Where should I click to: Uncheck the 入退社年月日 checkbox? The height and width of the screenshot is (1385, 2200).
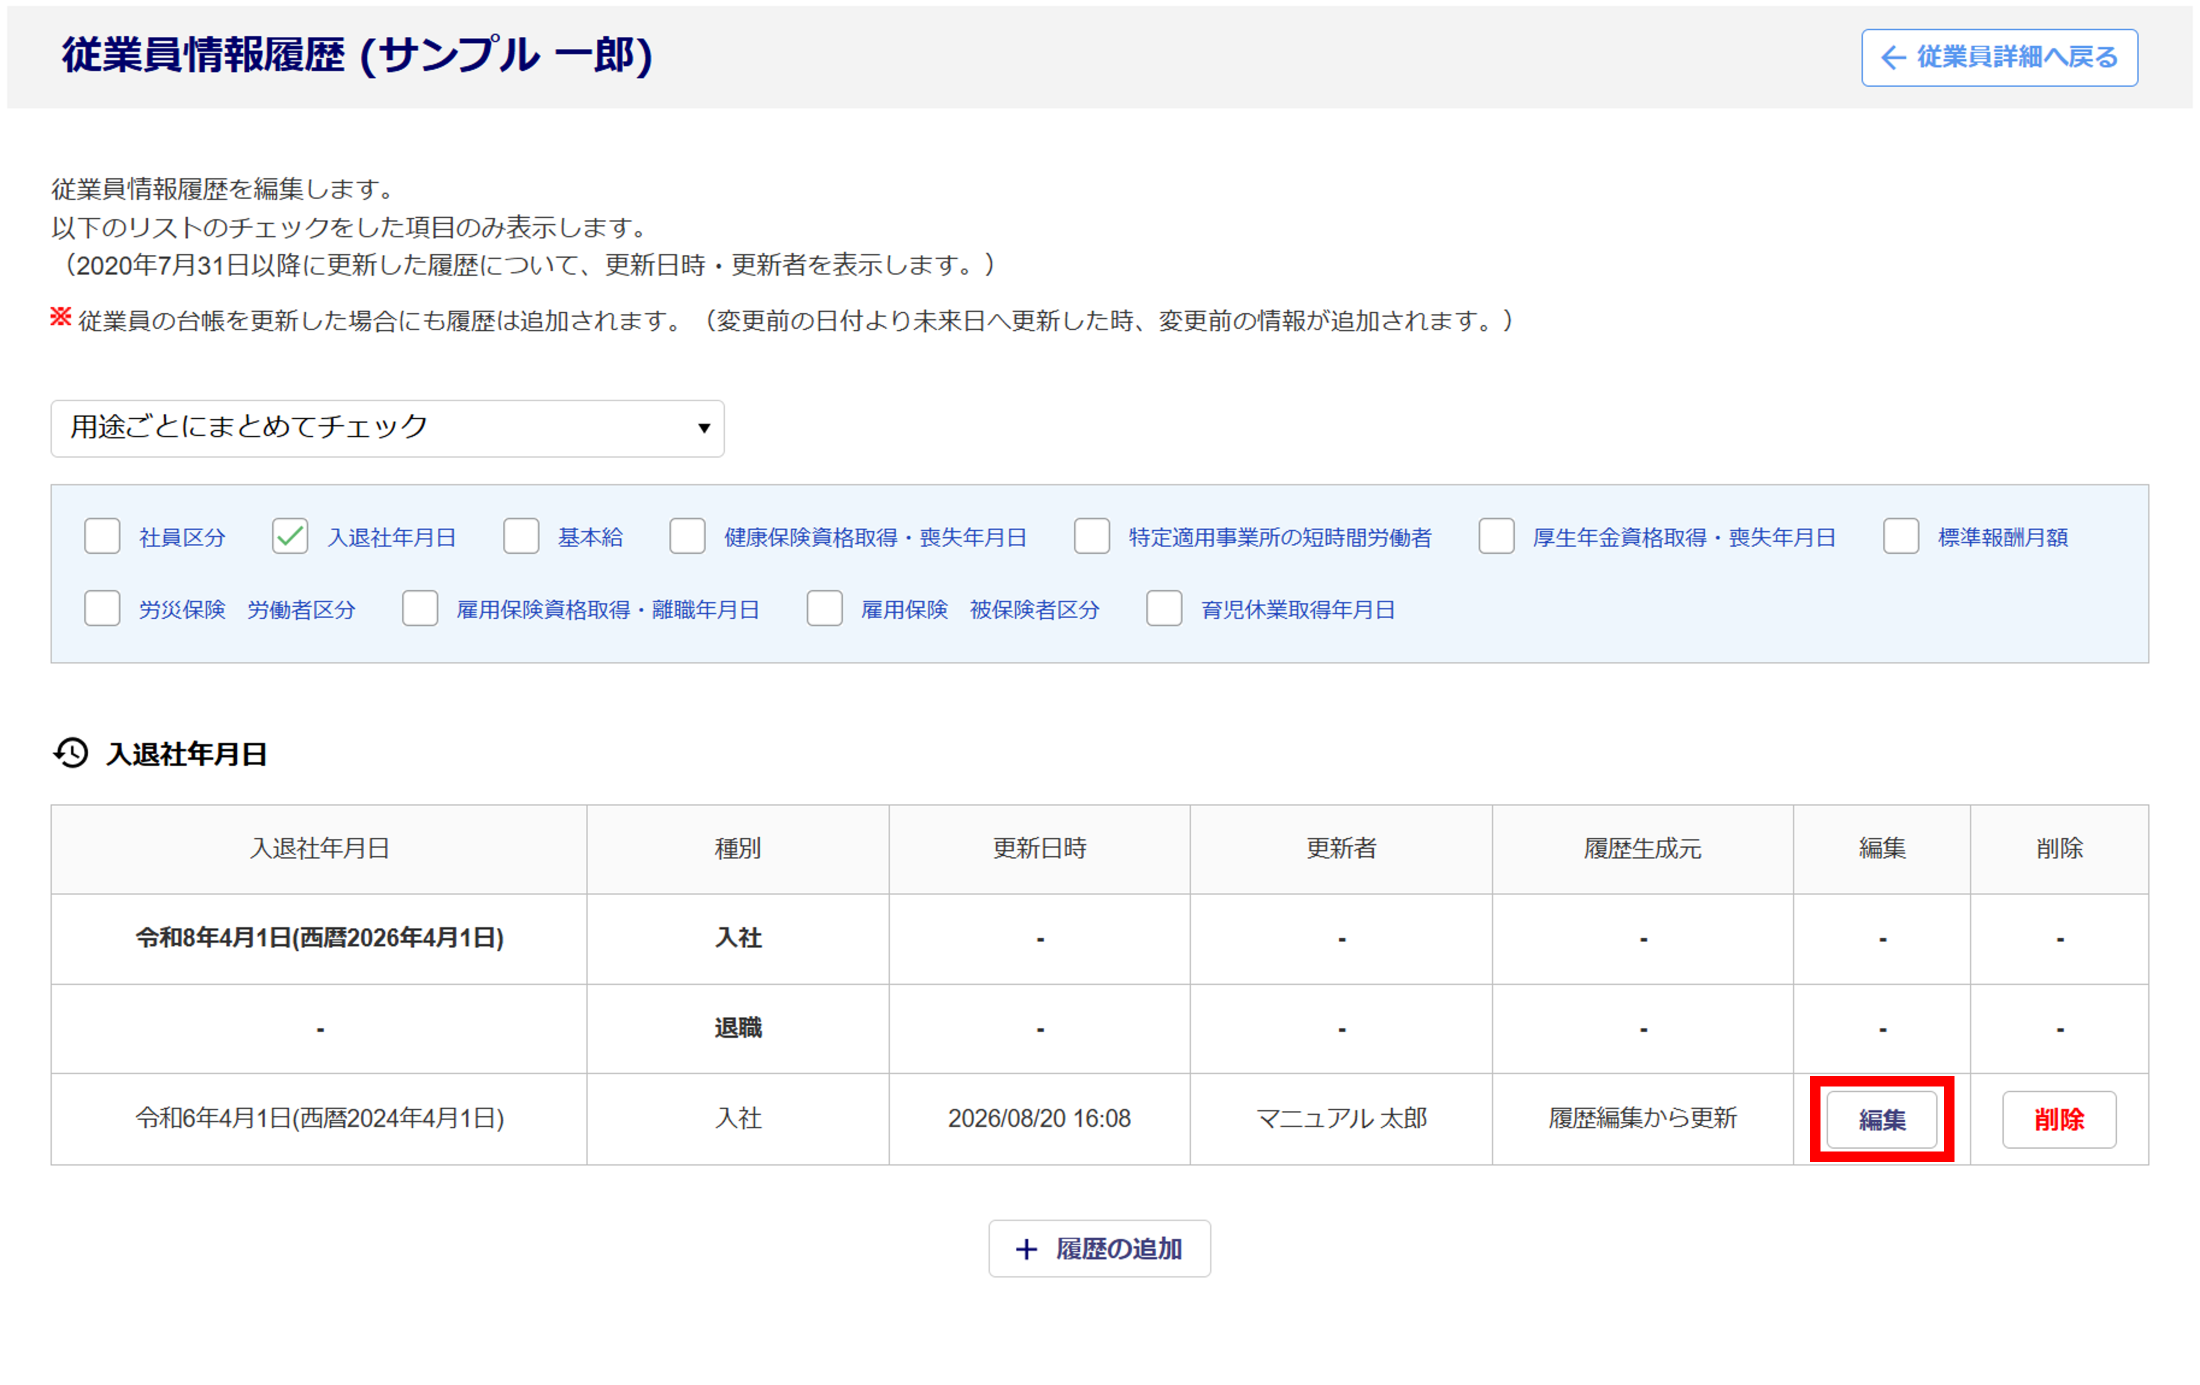click(290, 536)
